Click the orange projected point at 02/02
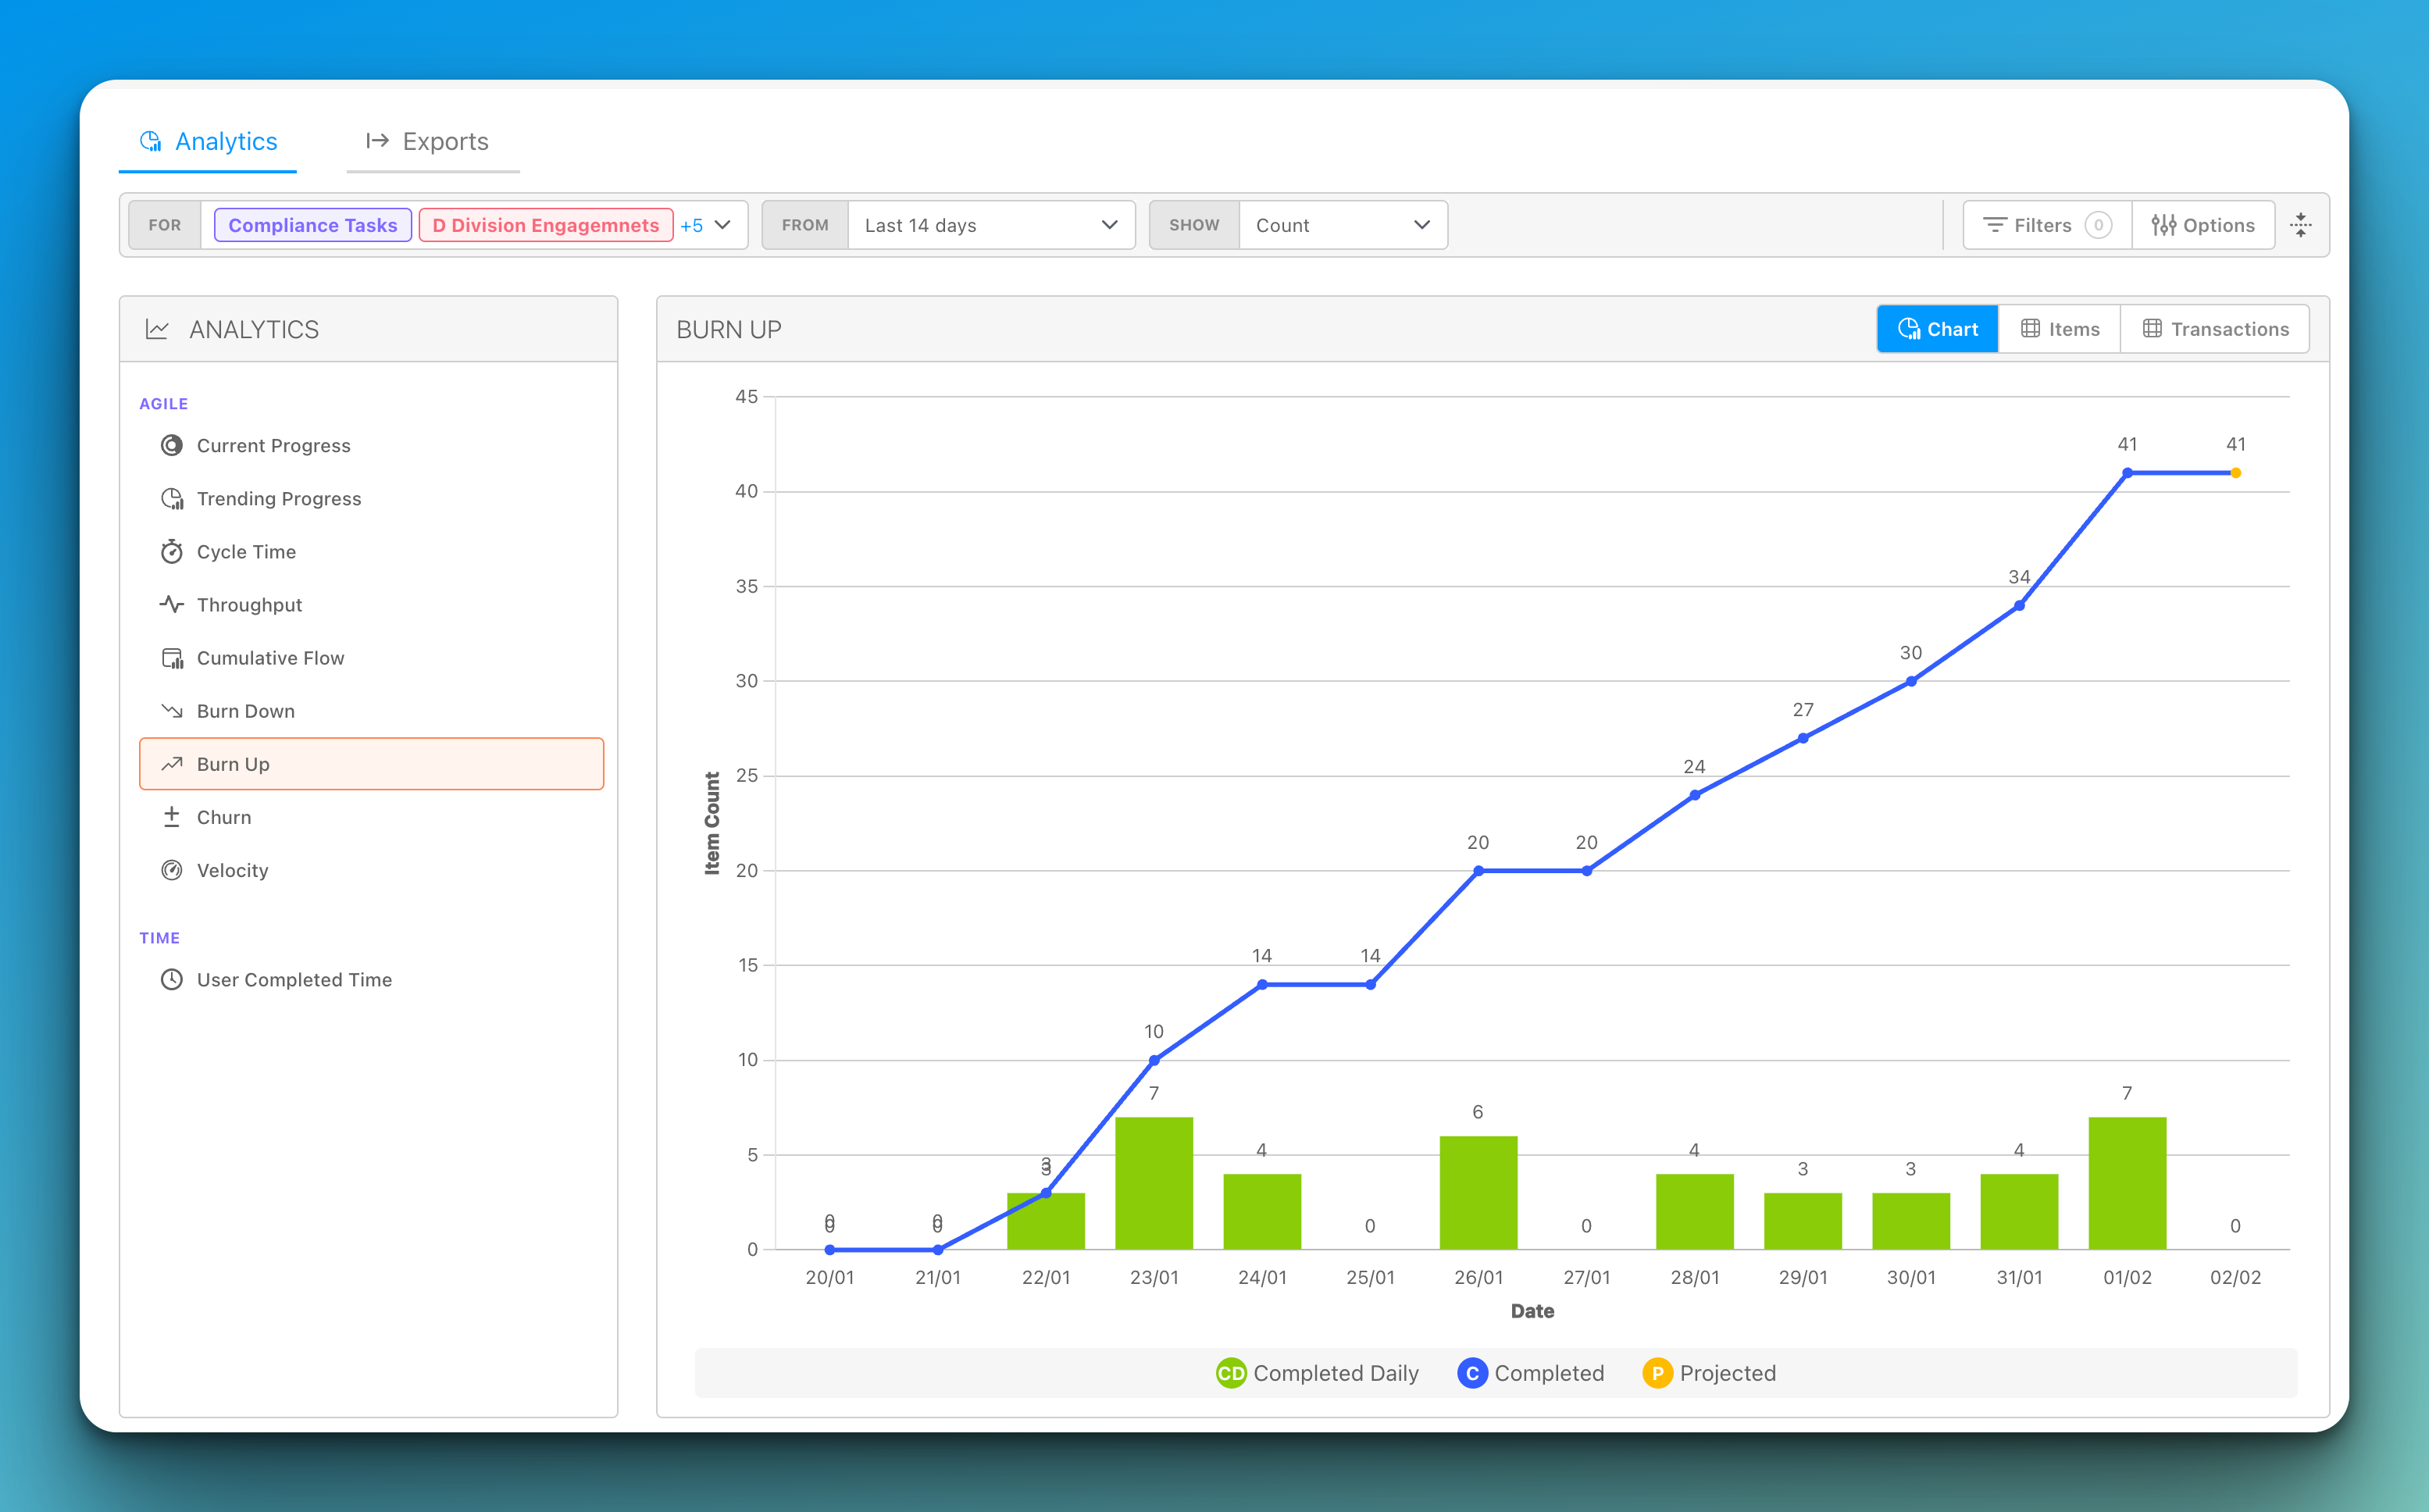Screen dimensions: 2429x1512 (2236, 473)
